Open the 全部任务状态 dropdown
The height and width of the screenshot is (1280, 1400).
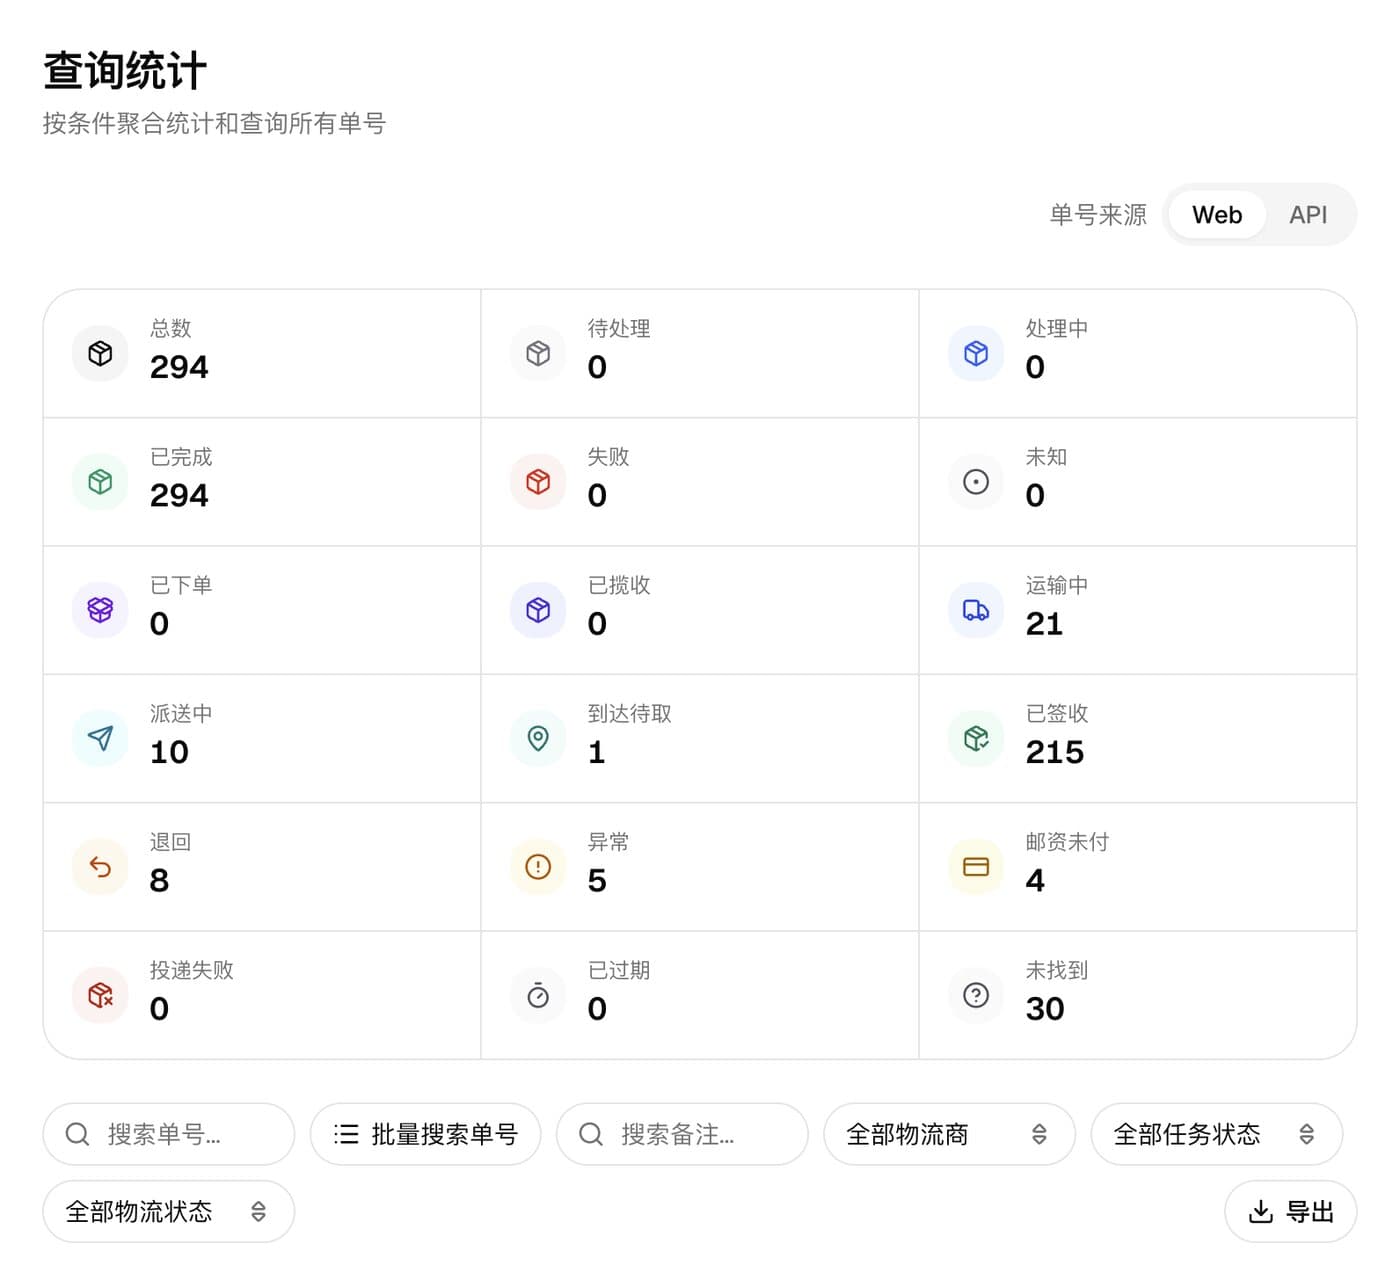pos(1216,1134)
